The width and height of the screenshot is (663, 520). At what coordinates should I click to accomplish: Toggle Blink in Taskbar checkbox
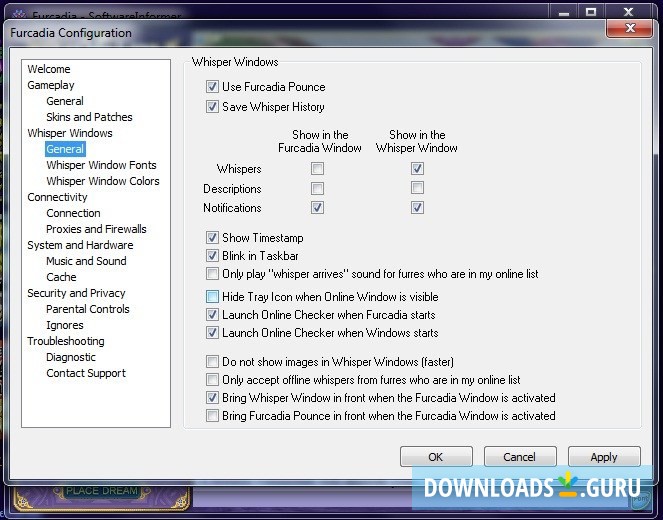click(x=212, y=256)
